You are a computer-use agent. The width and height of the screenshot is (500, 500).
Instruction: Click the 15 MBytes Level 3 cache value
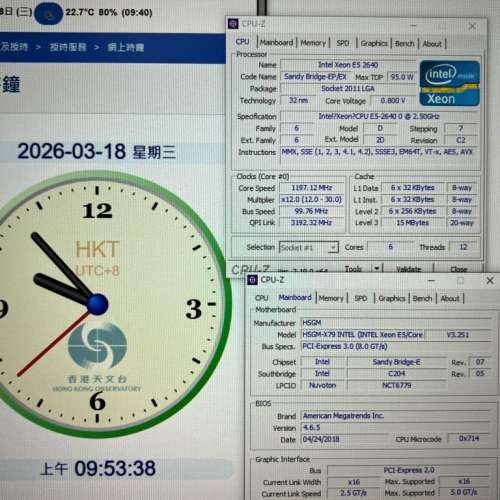[x=413, y=223]
